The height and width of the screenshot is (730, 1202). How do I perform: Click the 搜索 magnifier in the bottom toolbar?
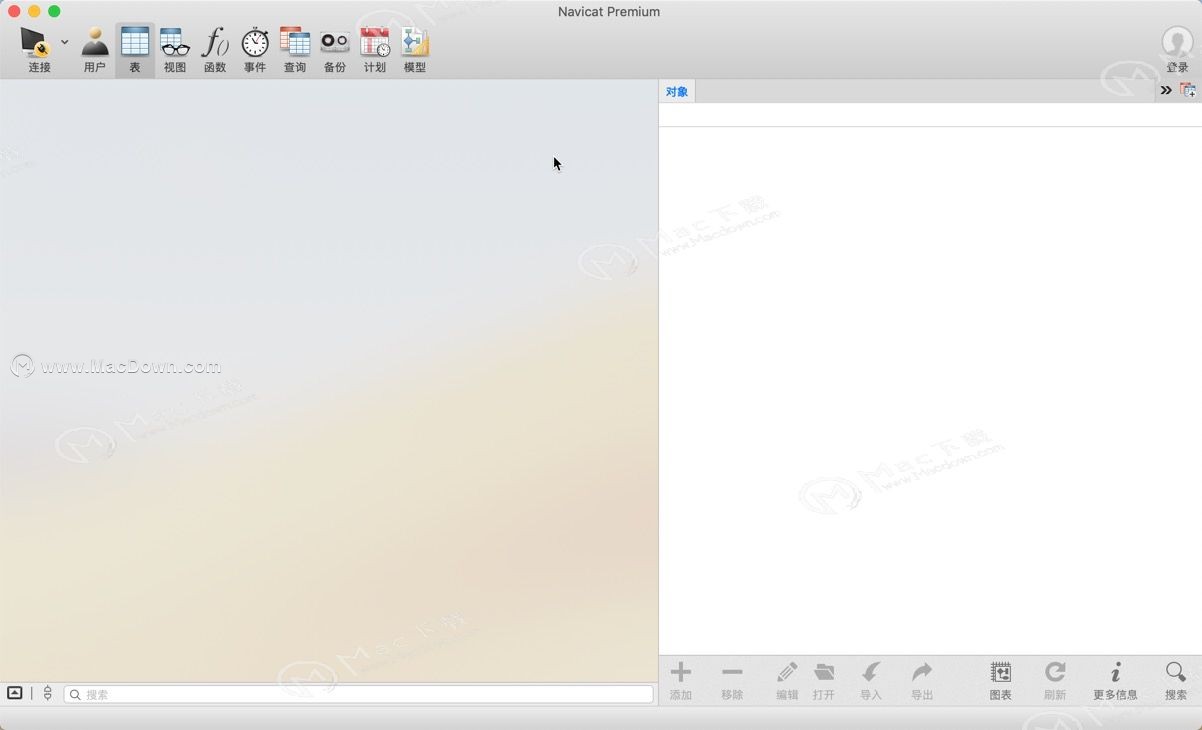(x=1176, y=681)
